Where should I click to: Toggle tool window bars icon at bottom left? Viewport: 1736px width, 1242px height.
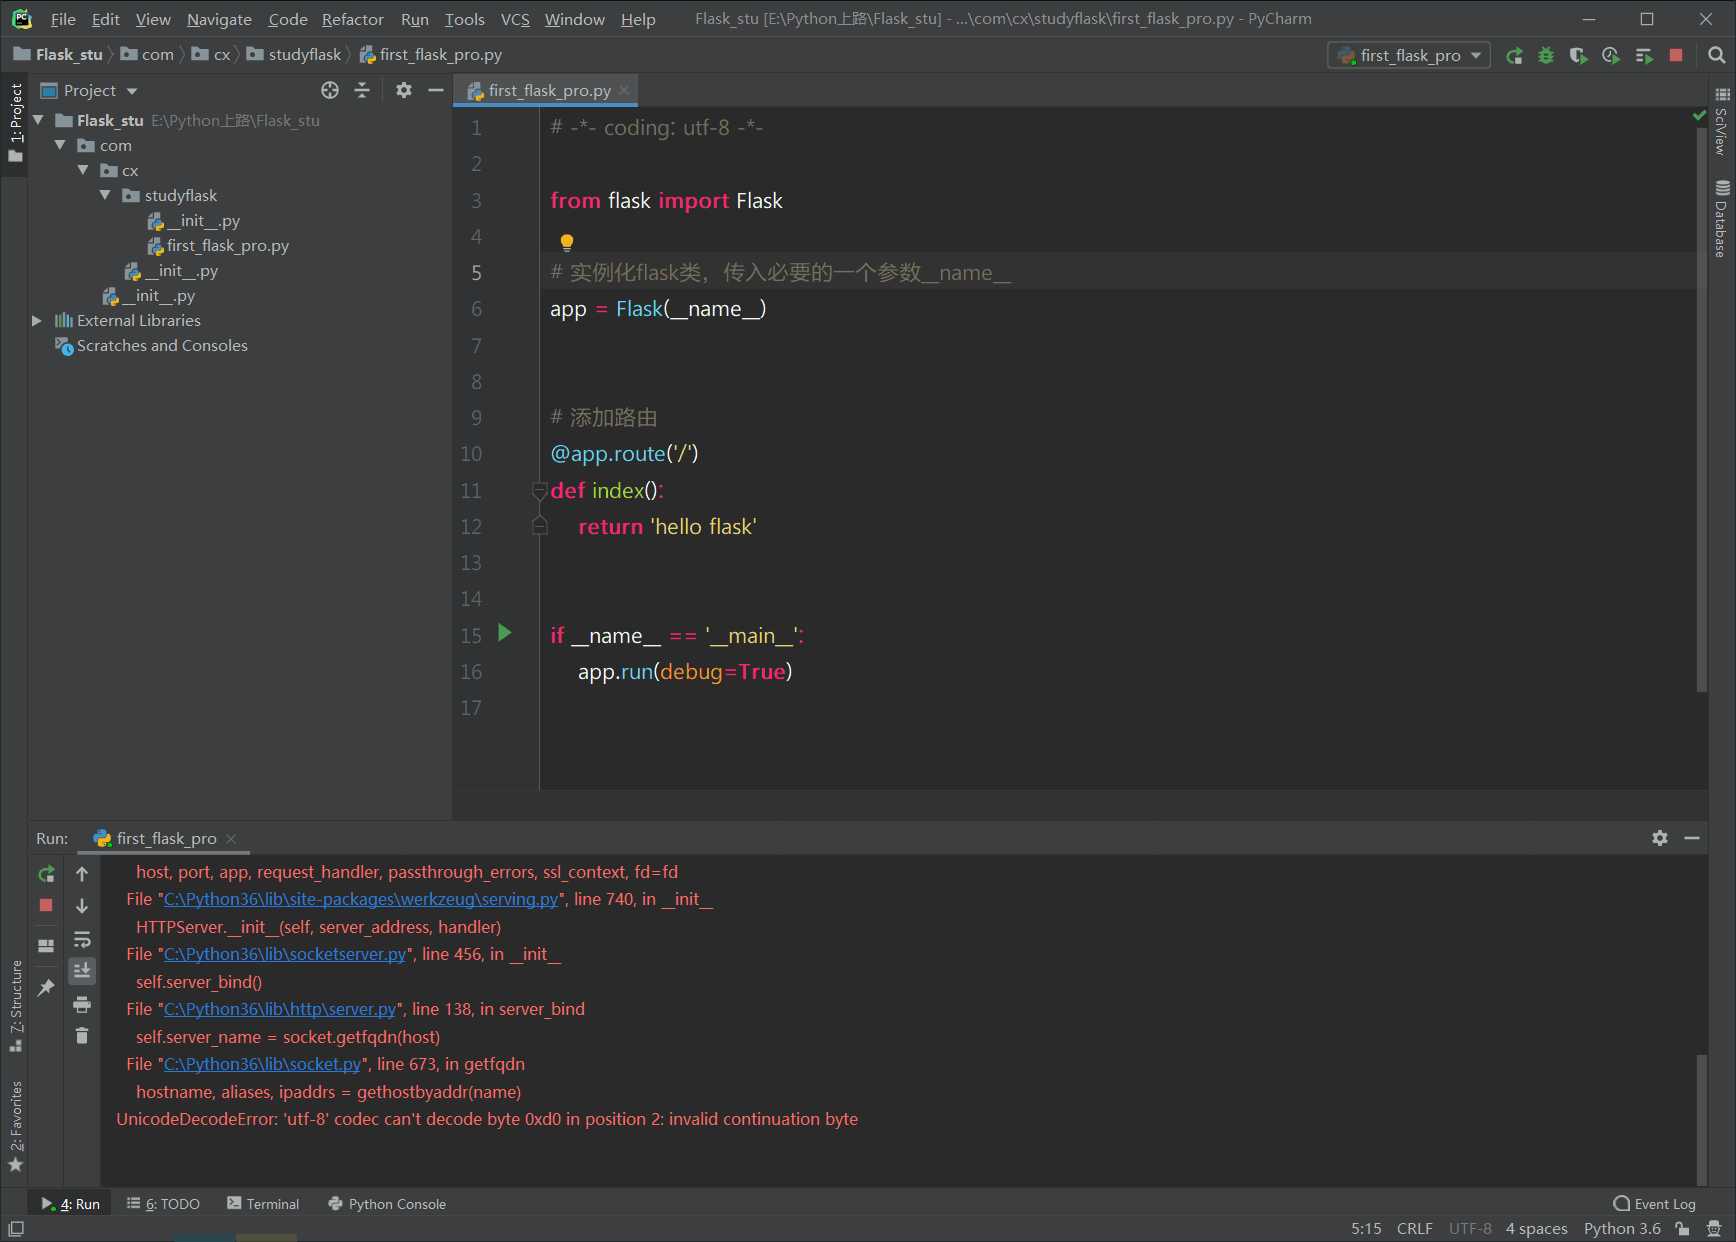pyautogui.click(x=16, y=1229)
